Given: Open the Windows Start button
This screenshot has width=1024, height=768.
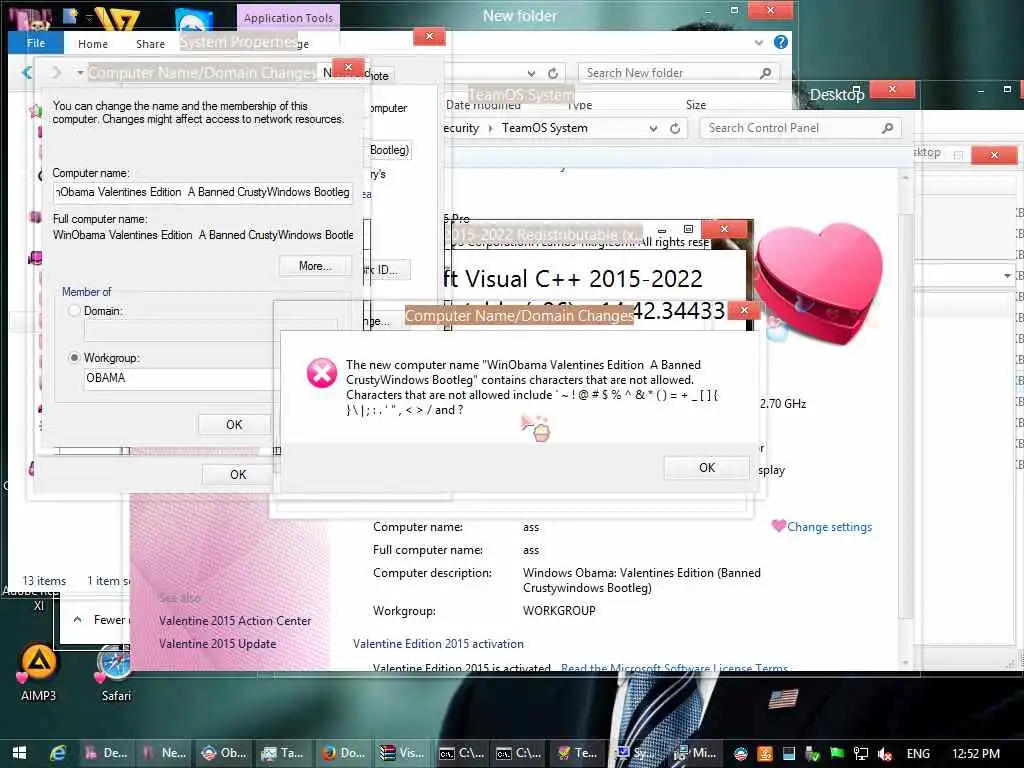Looking at the screenshot, I should 20,753.
